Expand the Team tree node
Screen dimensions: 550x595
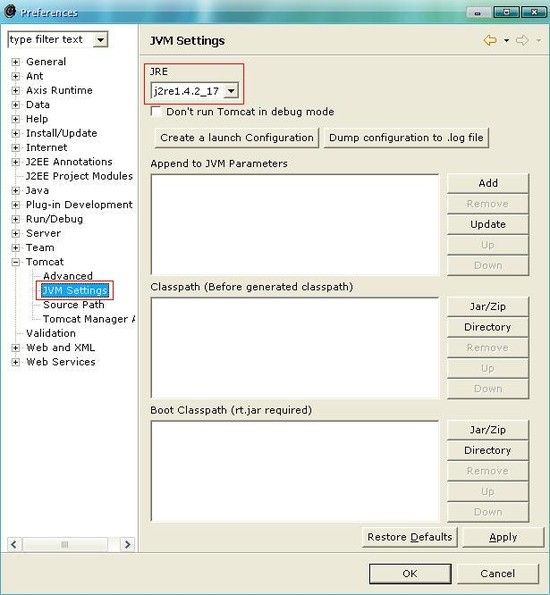[x=15, y=248]
